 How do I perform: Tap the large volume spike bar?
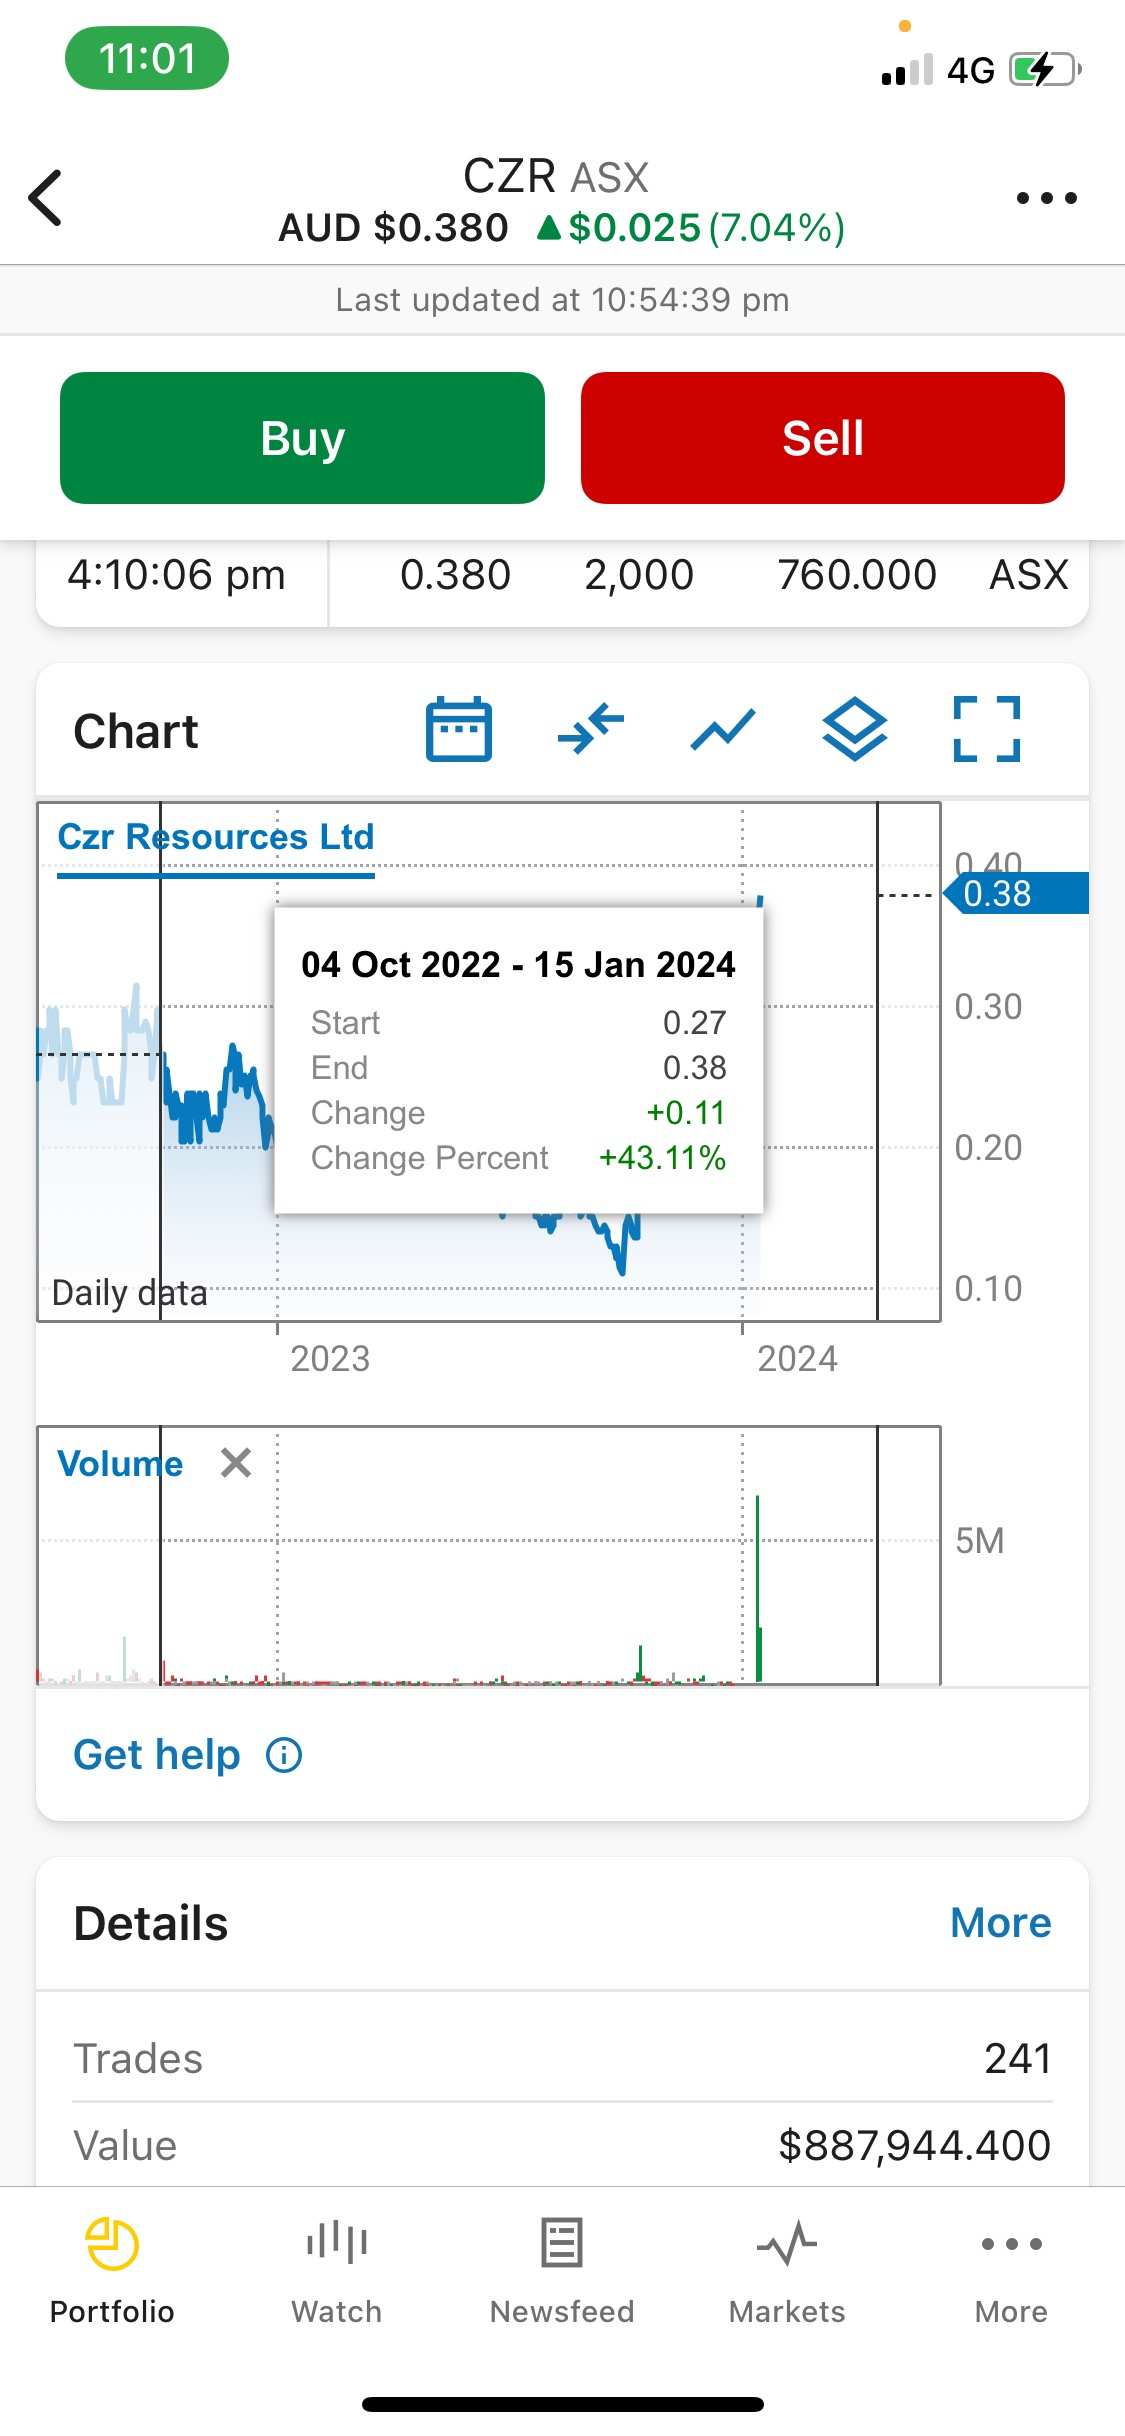[759, 1588]
